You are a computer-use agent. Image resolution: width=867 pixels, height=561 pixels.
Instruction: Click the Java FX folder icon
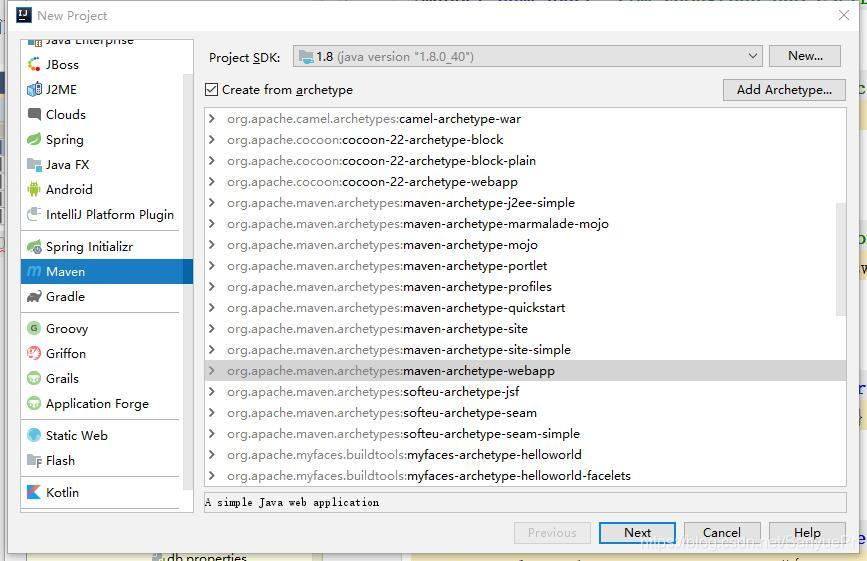click(x=34, y=165)
